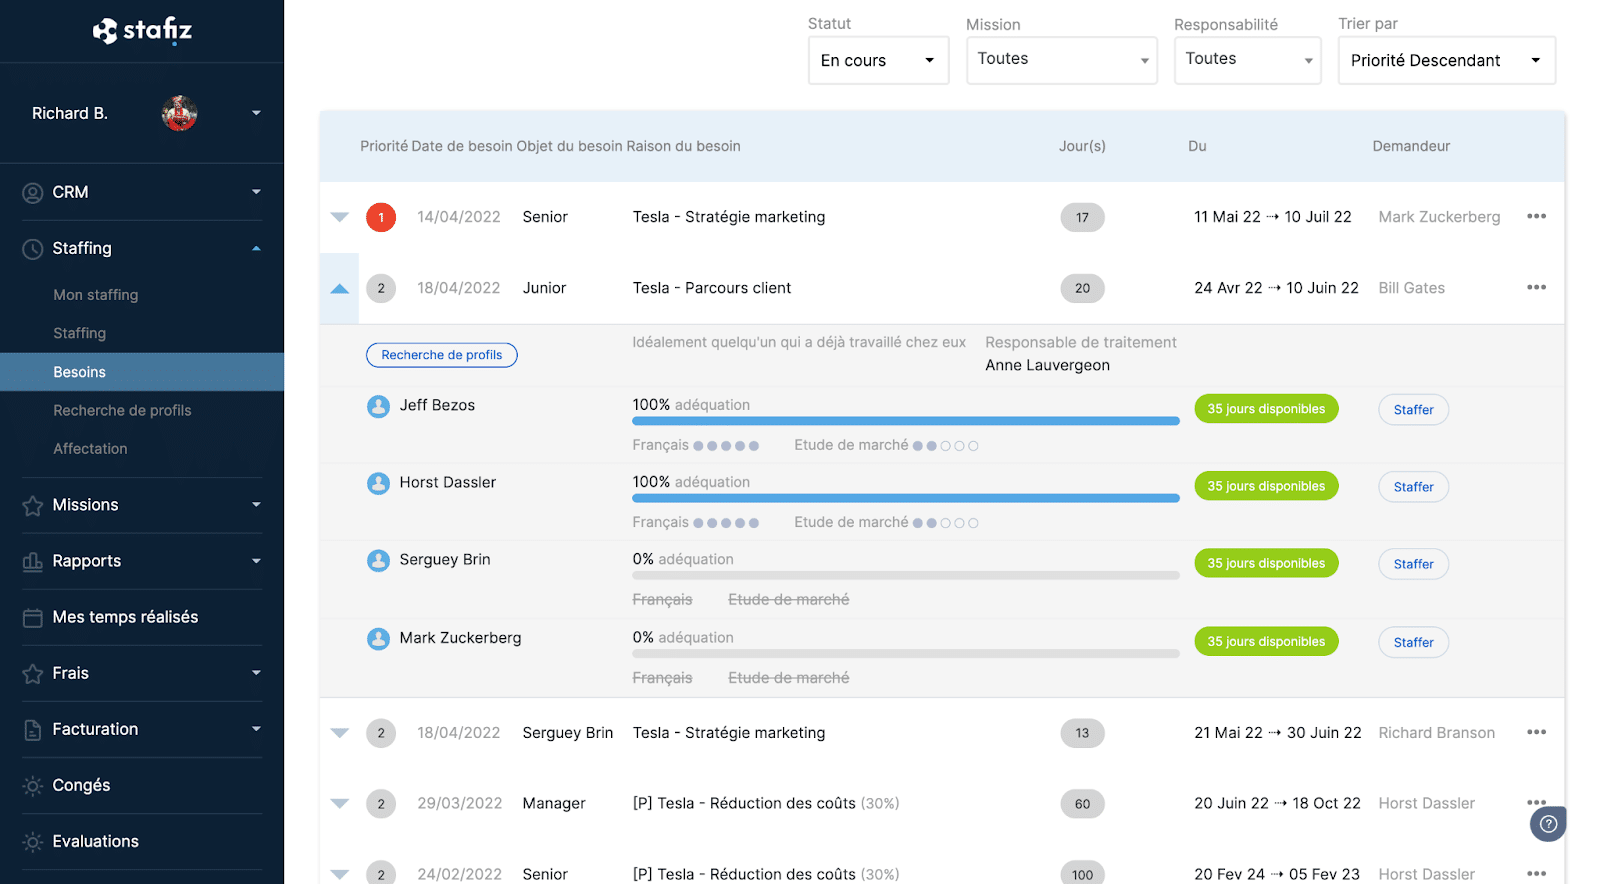Click Staffer button for Serguey Brin

pyautogui.click(x=1414, y=564)
